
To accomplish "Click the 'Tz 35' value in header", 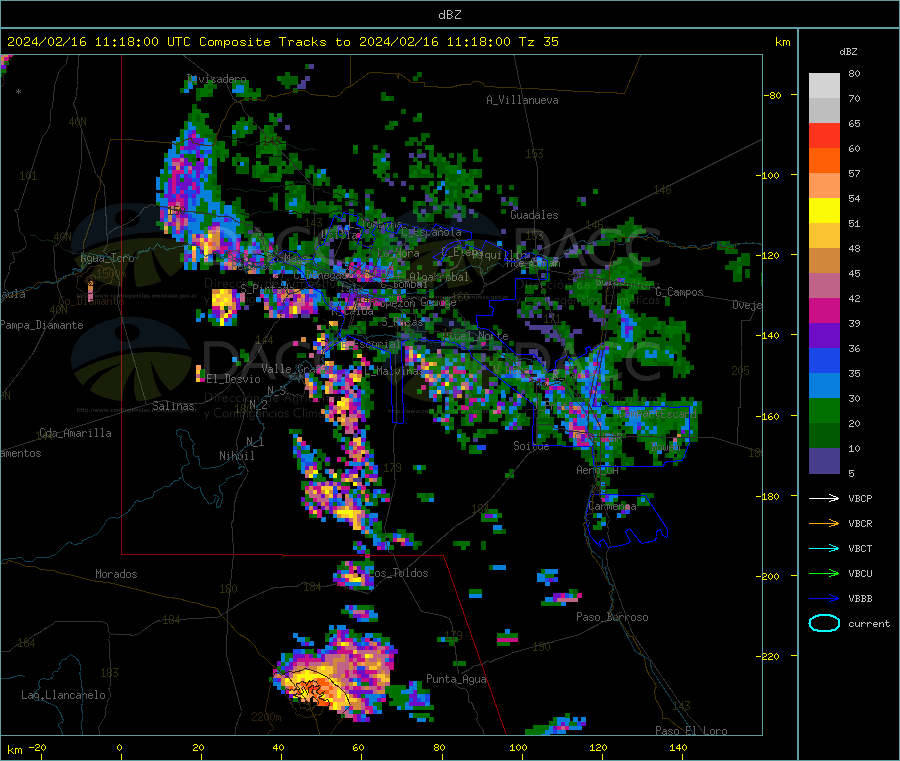I will coord(539,42).
